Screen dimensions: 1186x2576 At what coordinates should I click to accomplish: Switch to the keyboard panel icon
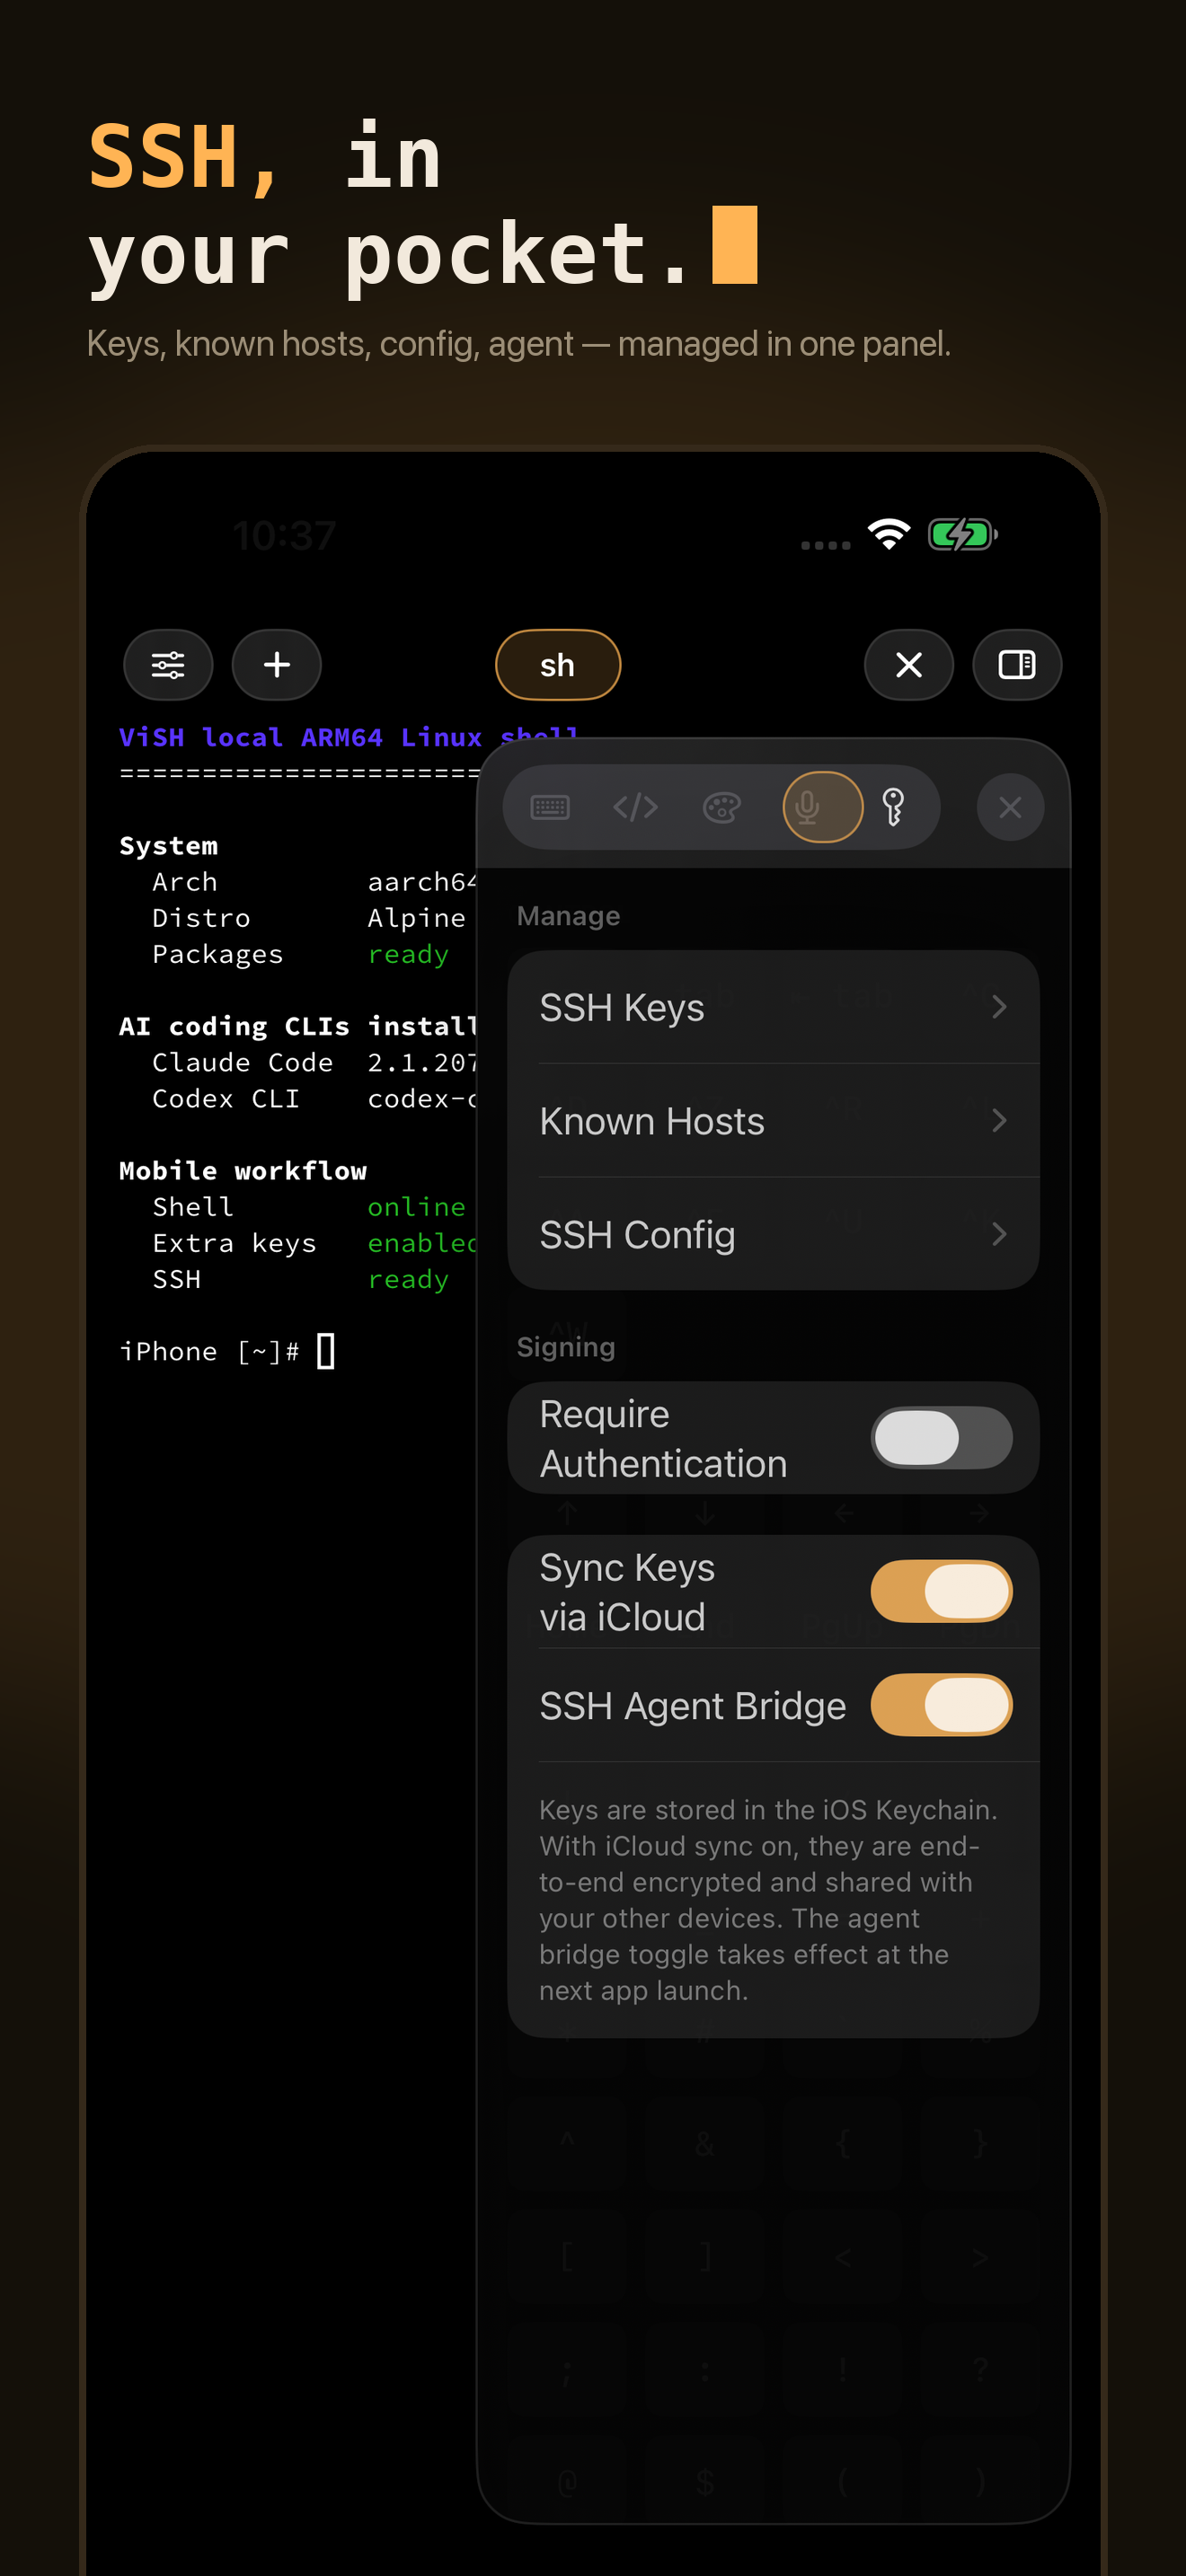click(x=550, y=807)
